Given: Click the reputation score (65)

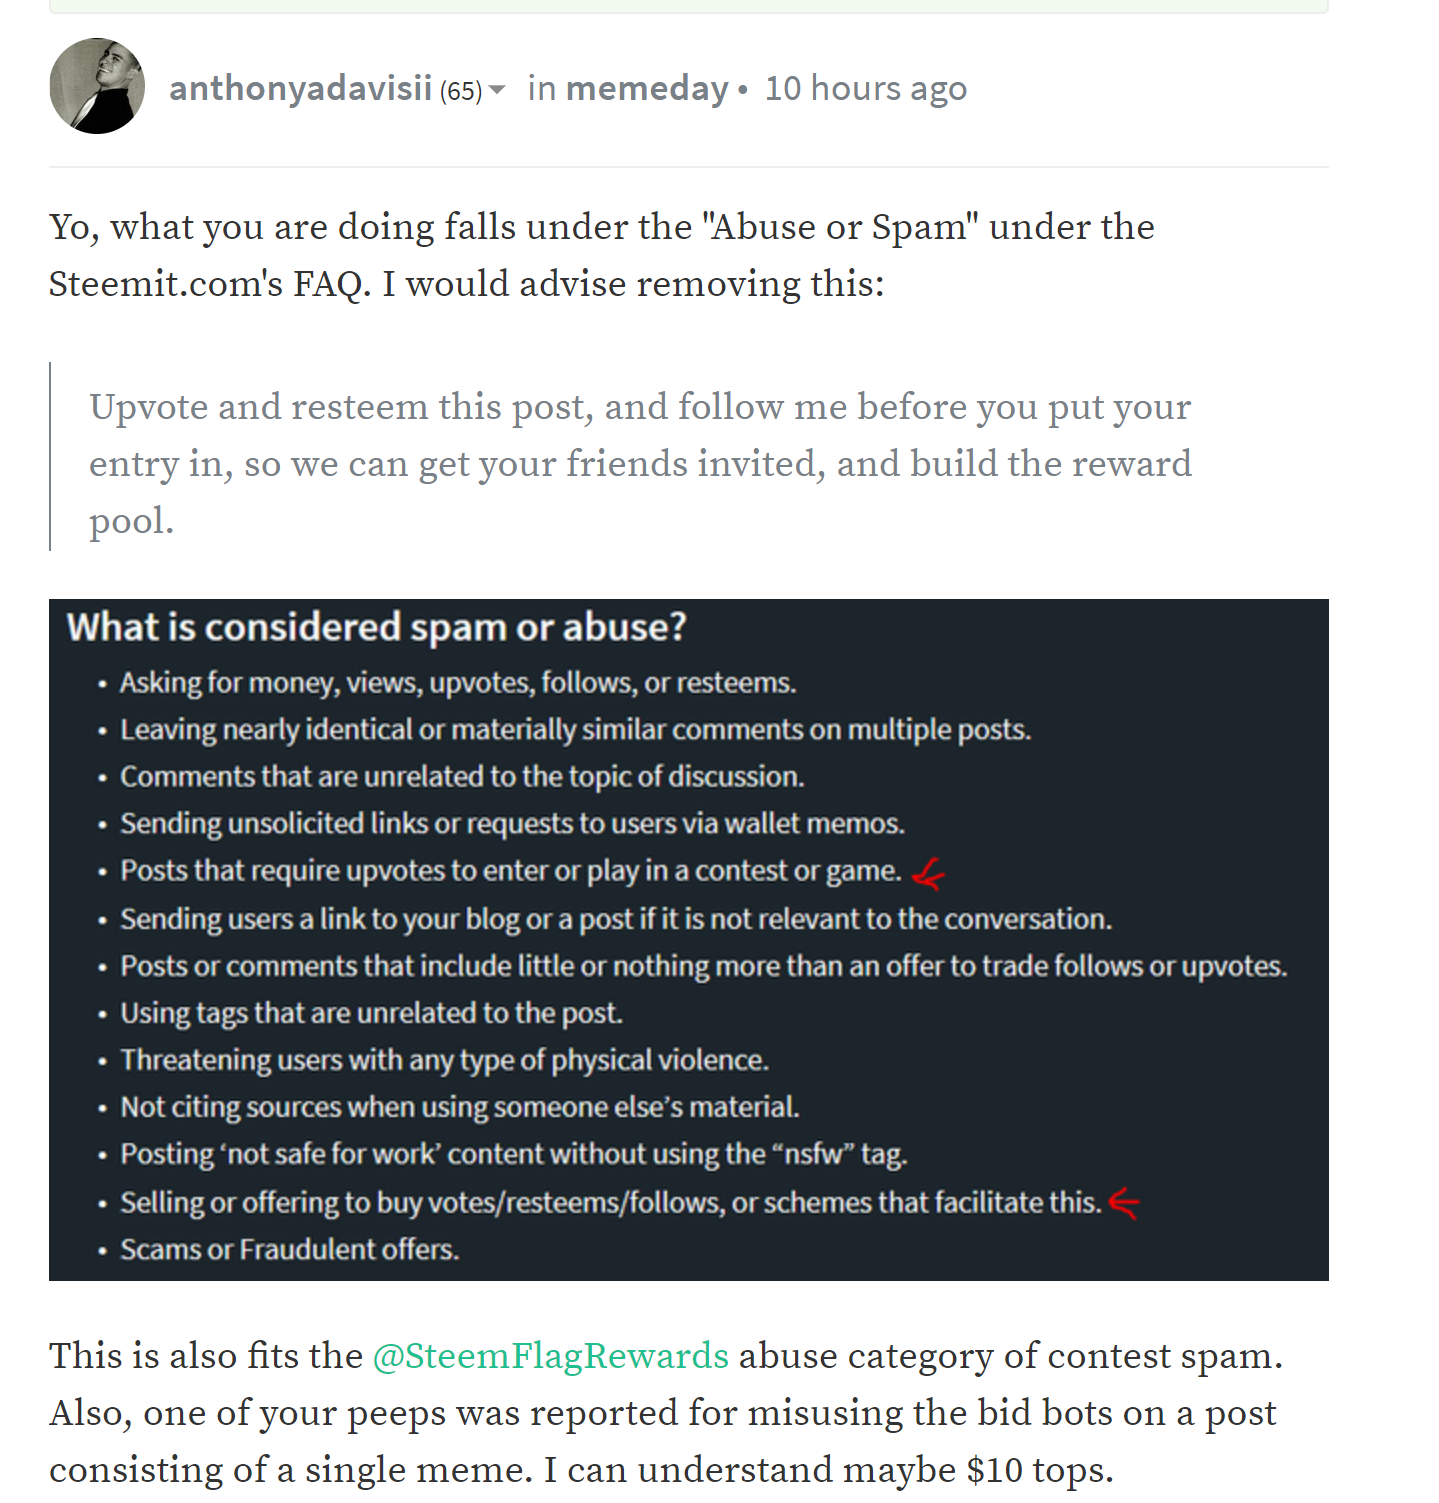Looking at the screenshot, I should pyautogui.click(x=461, y=92).
